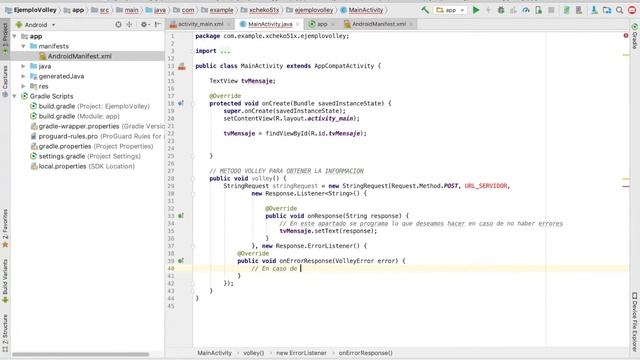This screenshot has width=640, height=360.
Task: Click the scroll from source target icon
Action: point(118,24)
